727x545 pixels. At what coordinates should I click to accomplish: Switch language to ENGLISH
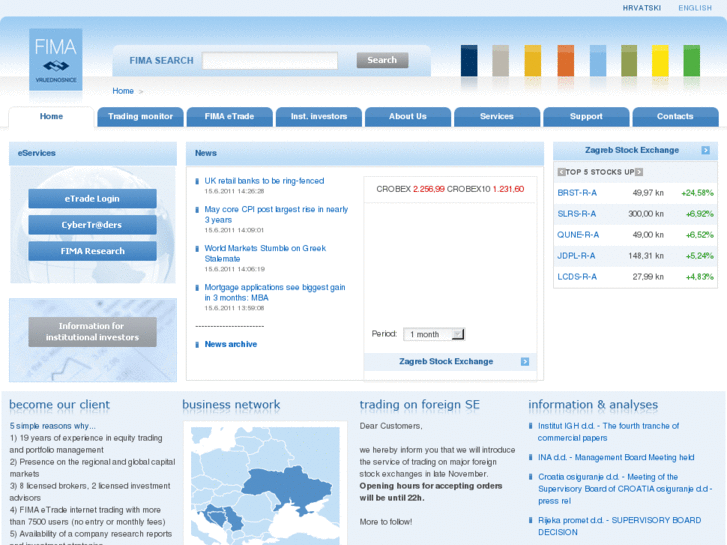[x=695, y=8]
